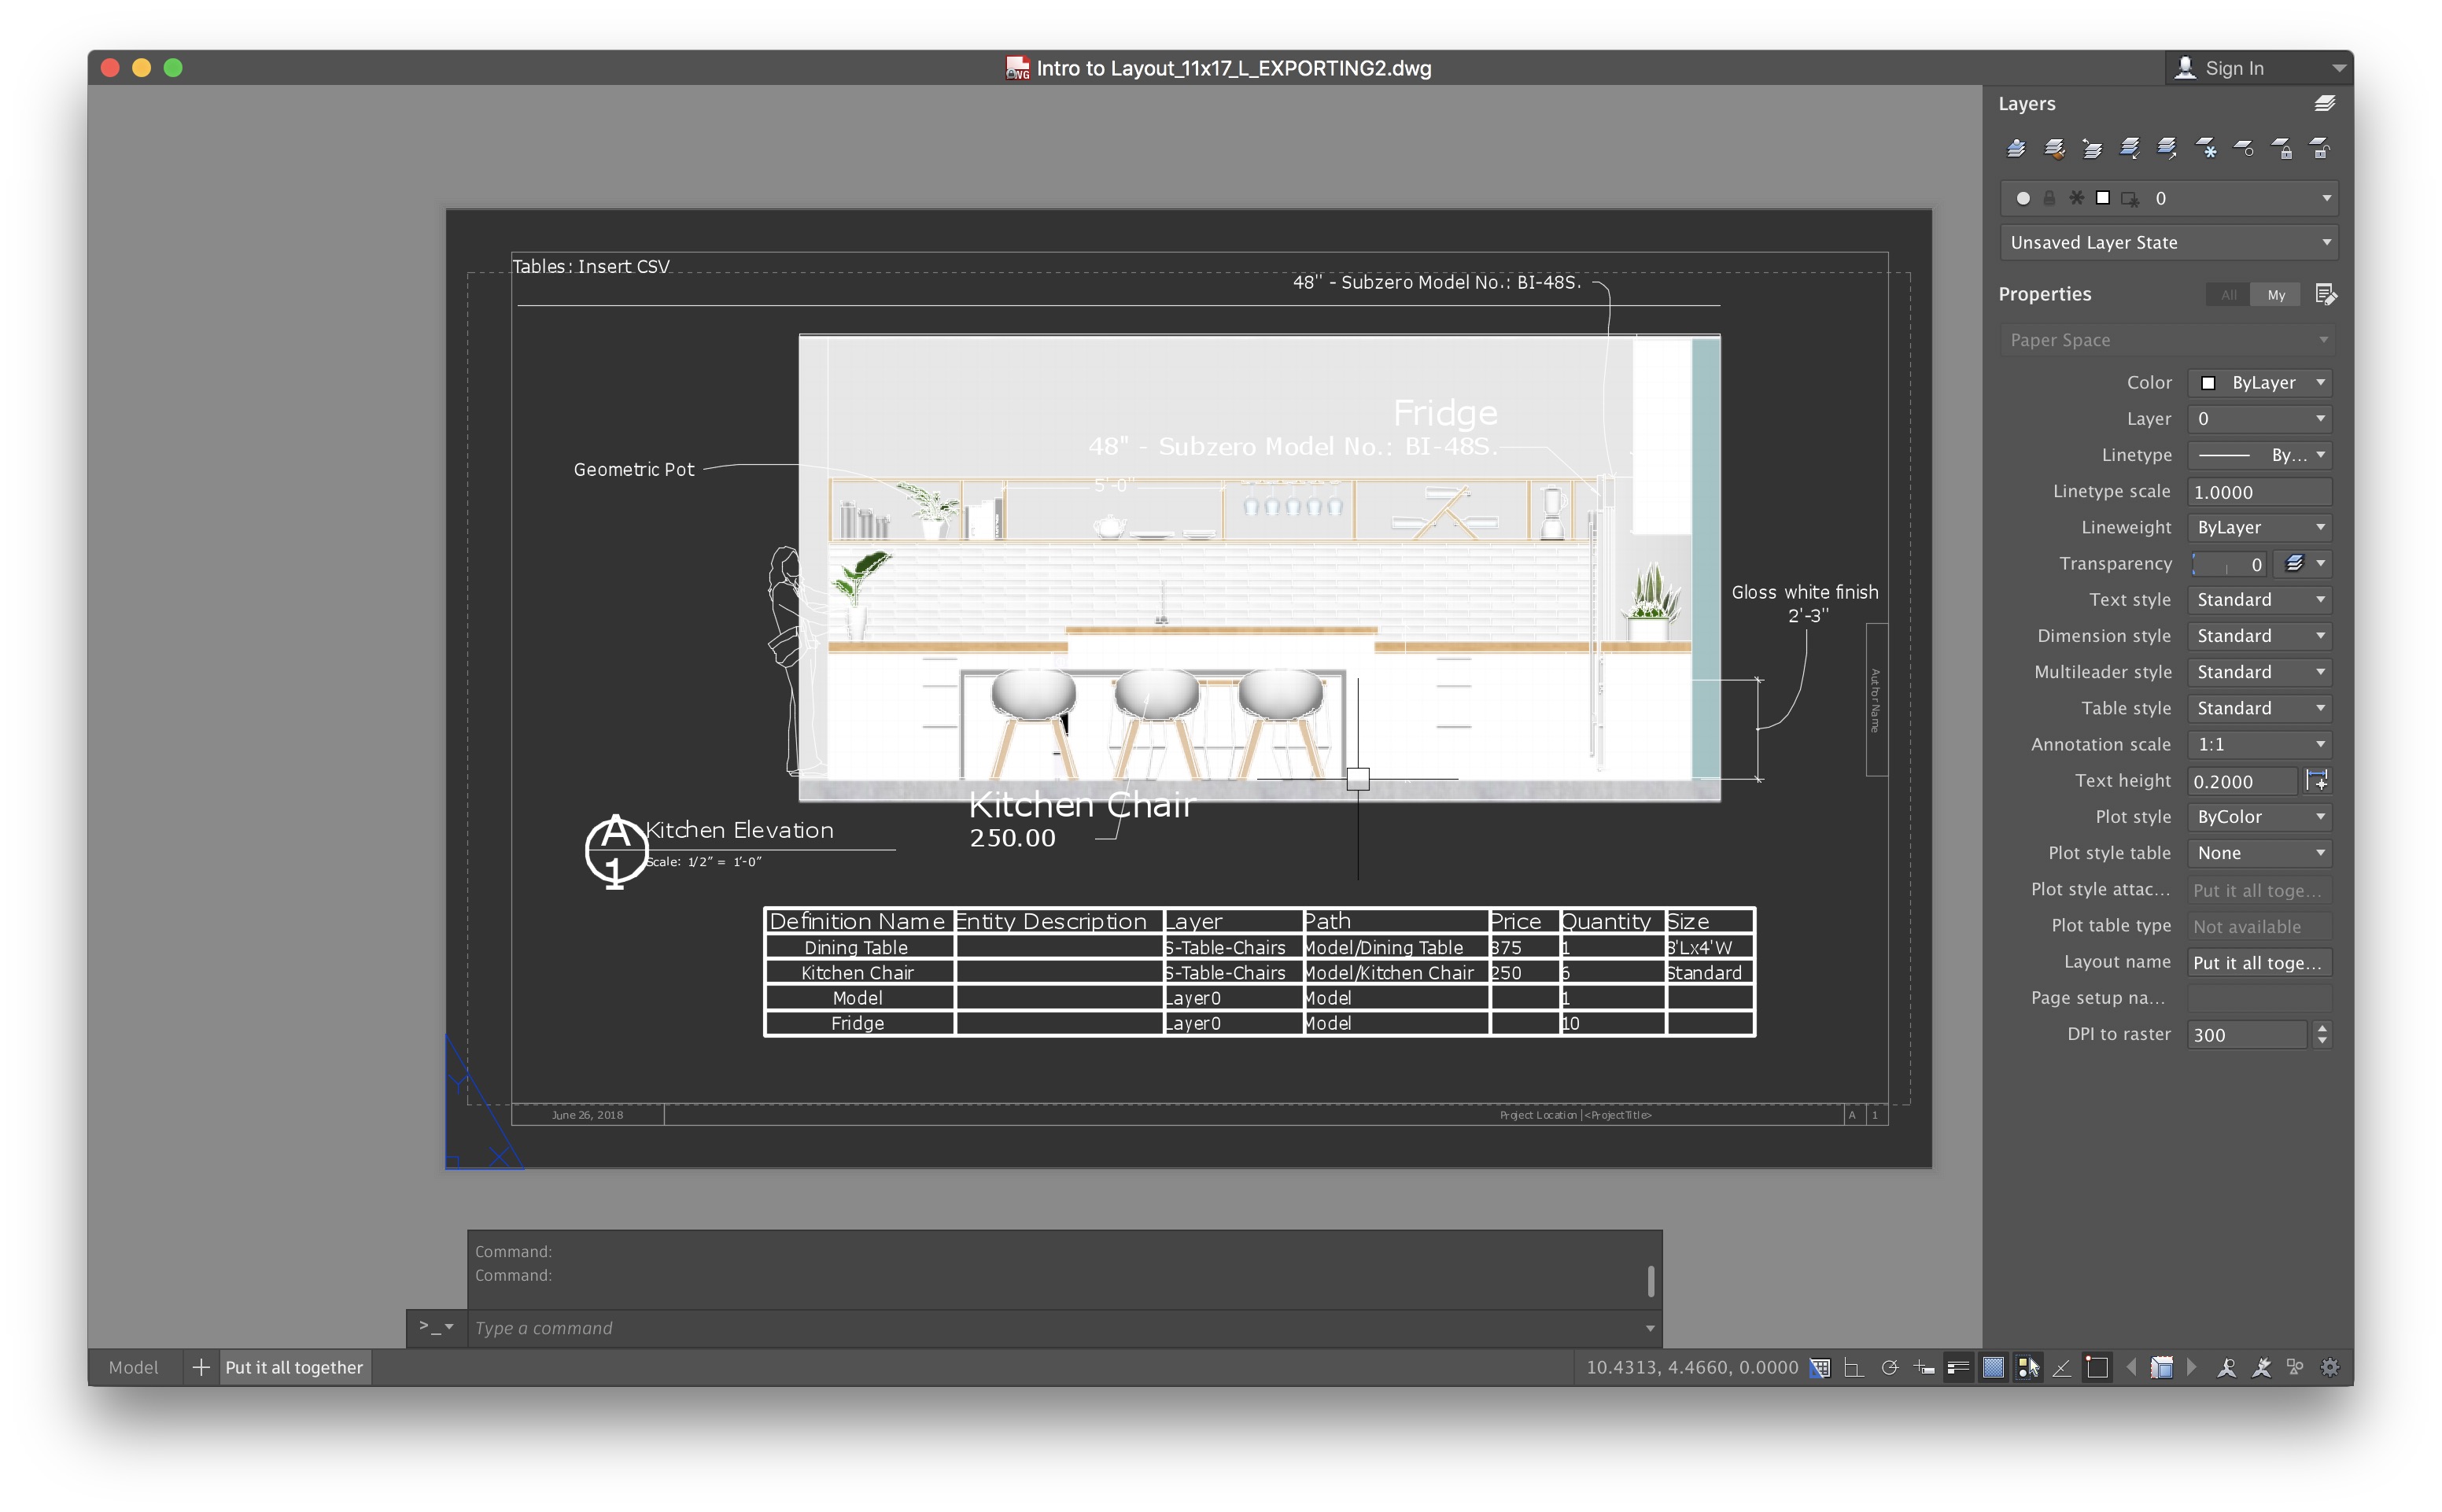Open the Layers palette stack icon
2442x1512 pixels.
2324,104
